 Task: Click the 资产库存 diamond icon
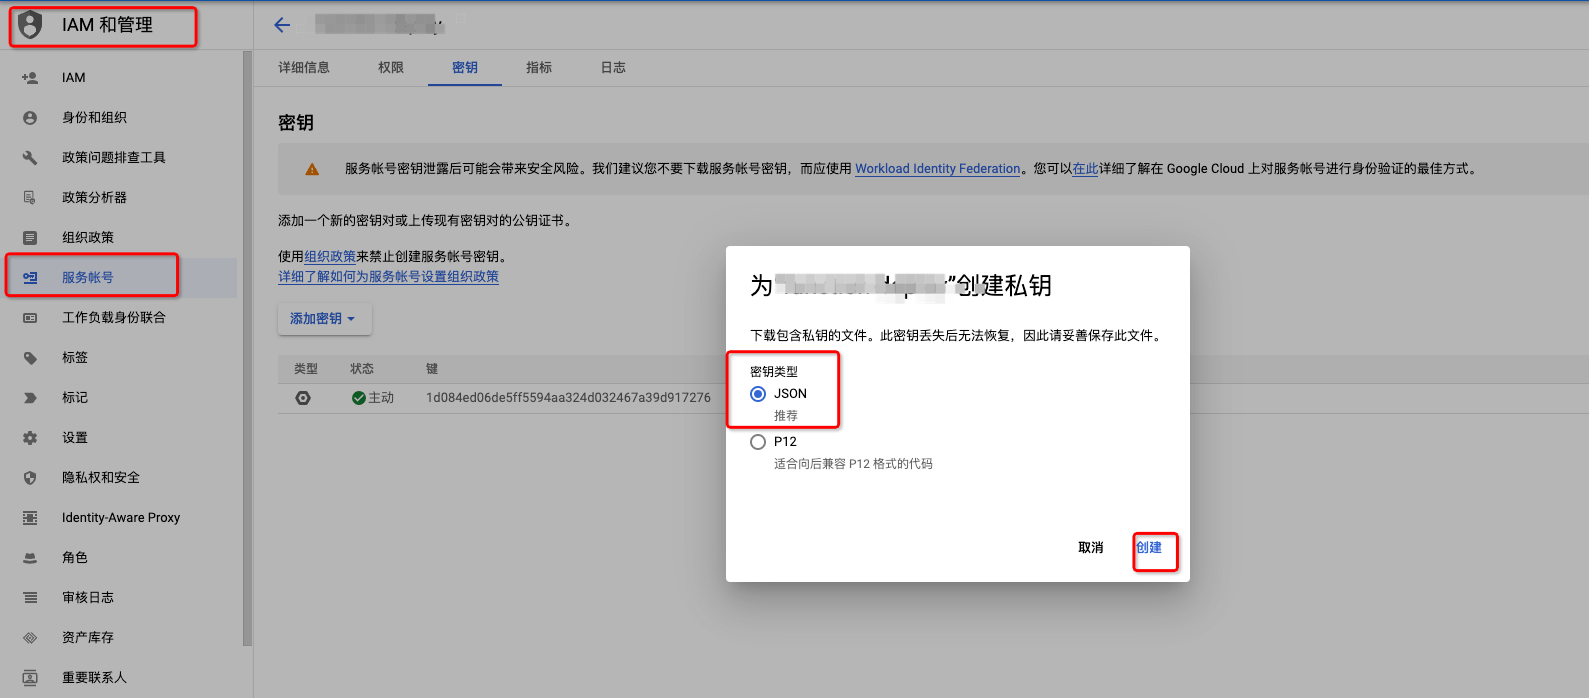[30, 637]
